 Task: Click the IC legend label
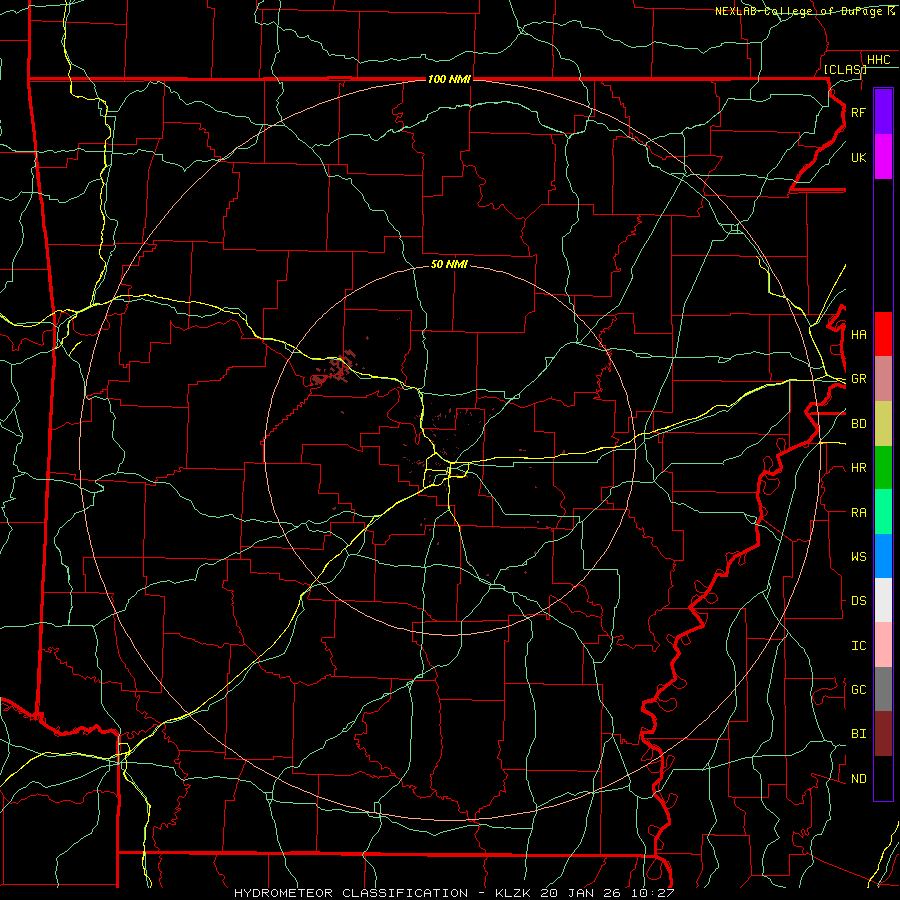click(858, 646)
